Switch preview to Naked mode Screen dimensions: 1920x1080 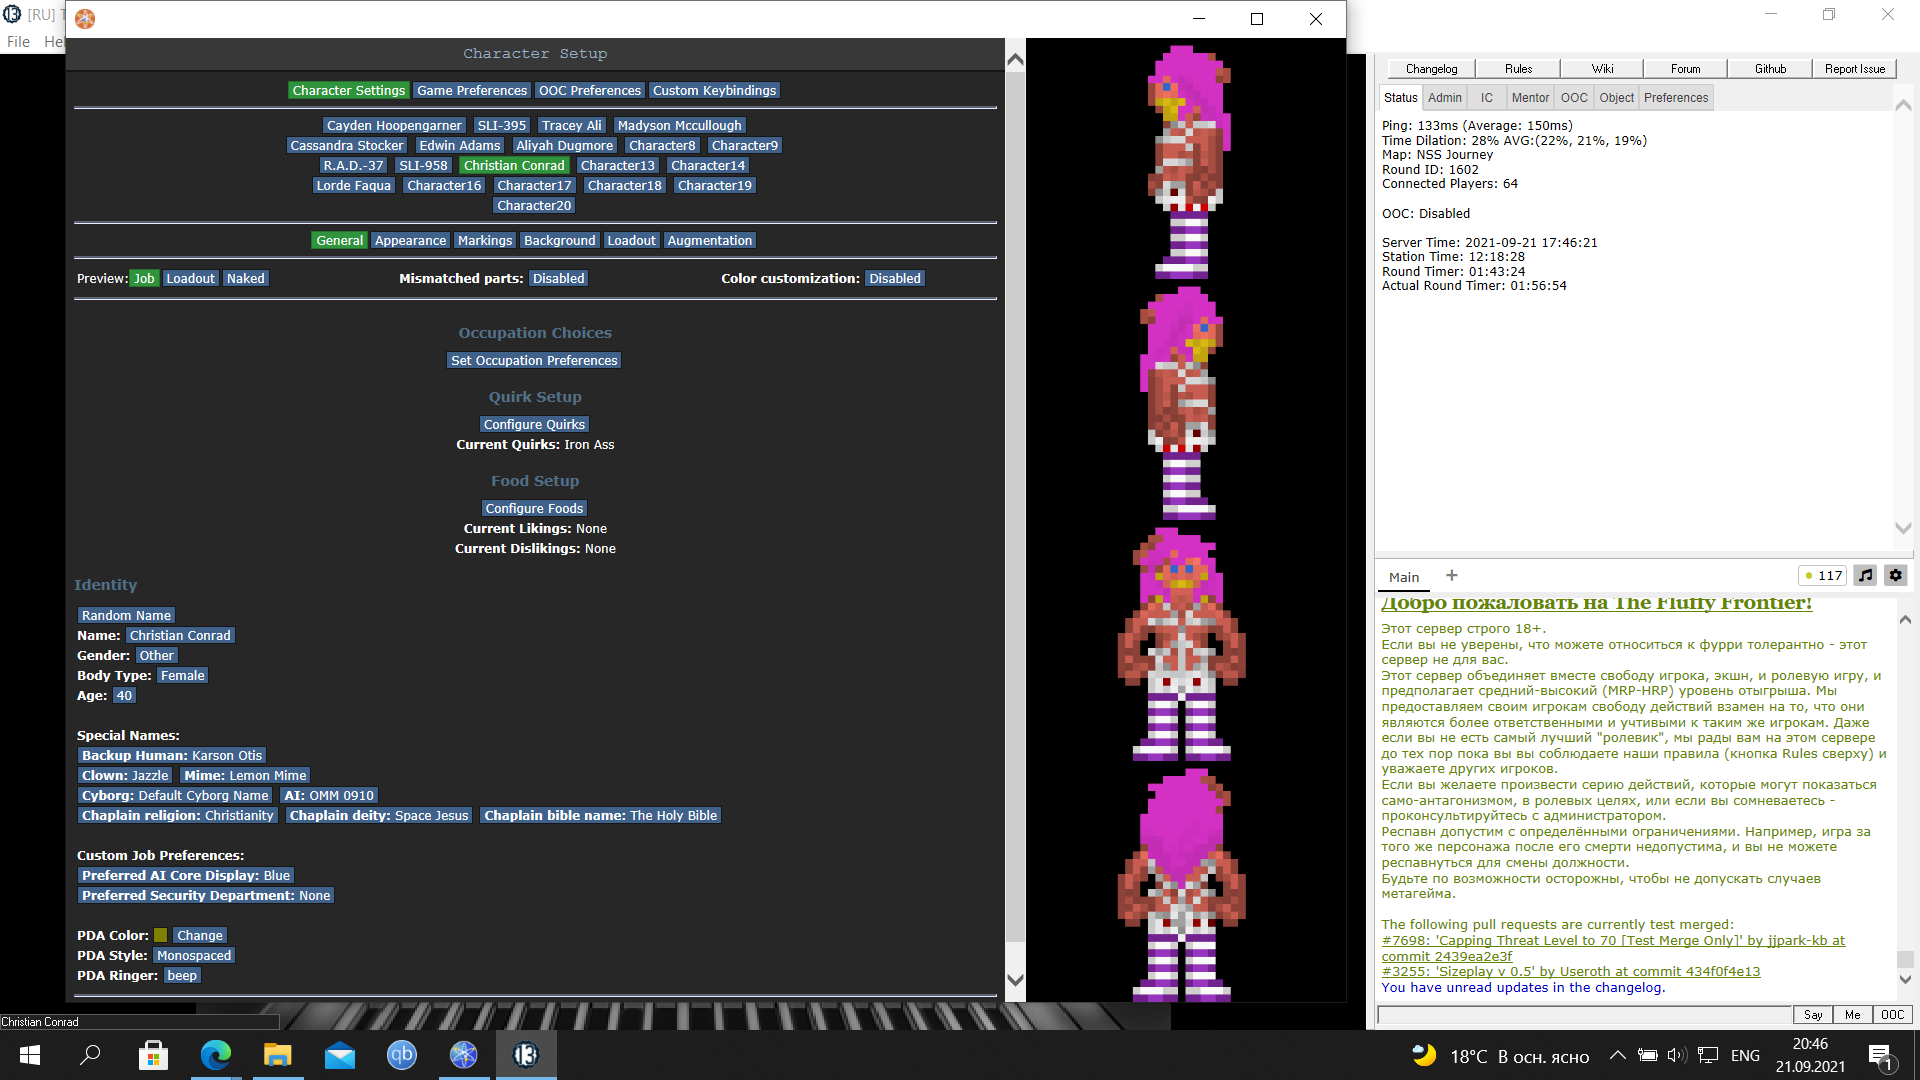tap(245, 278)
